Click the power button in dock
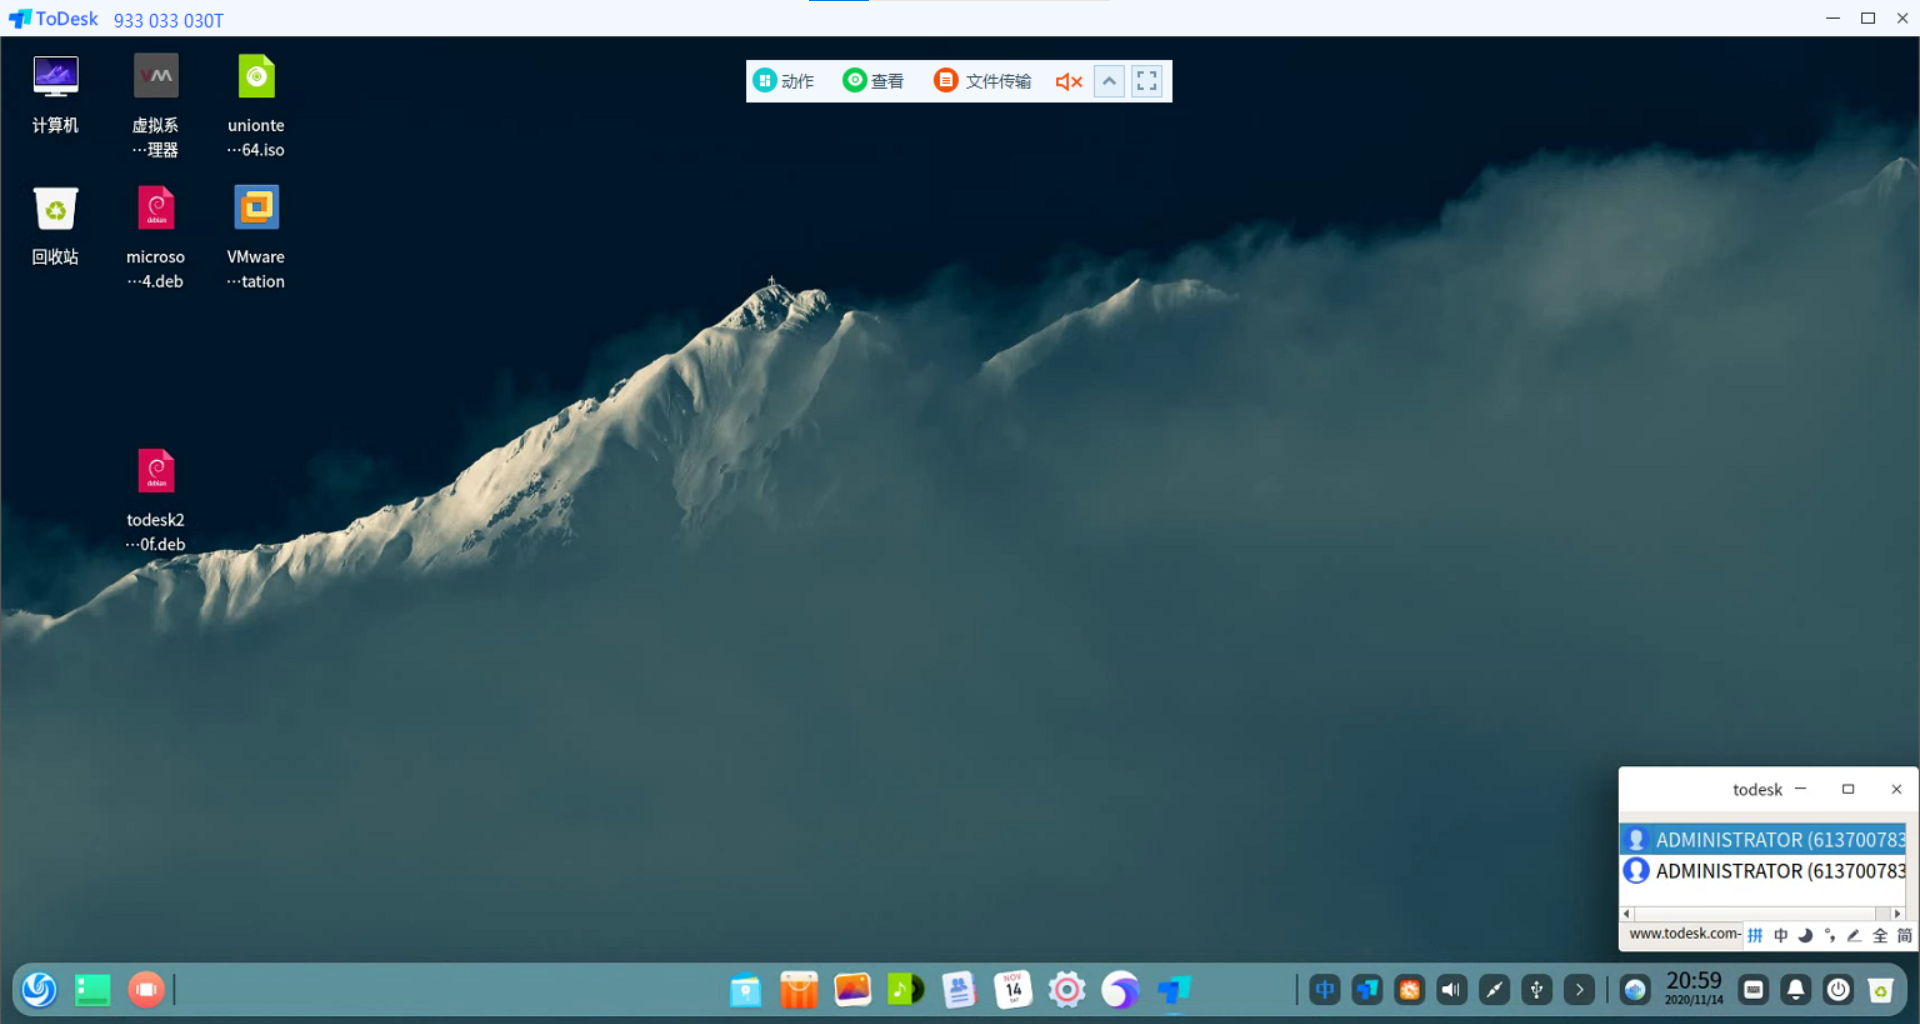The height and width of the screenshot is (1024, 1920). 1838,990
